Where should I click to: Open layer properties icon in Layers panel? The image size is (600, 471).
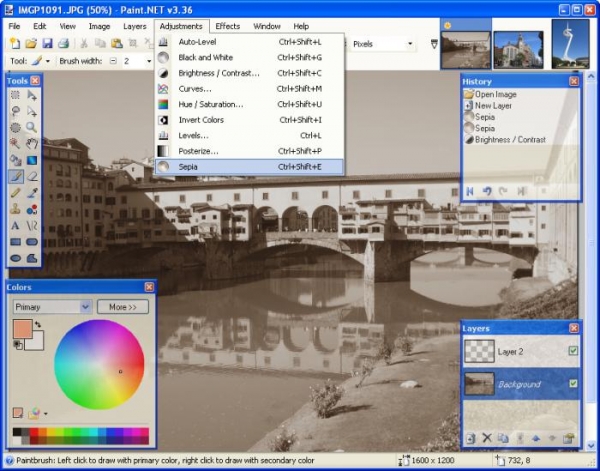(569, 438)
